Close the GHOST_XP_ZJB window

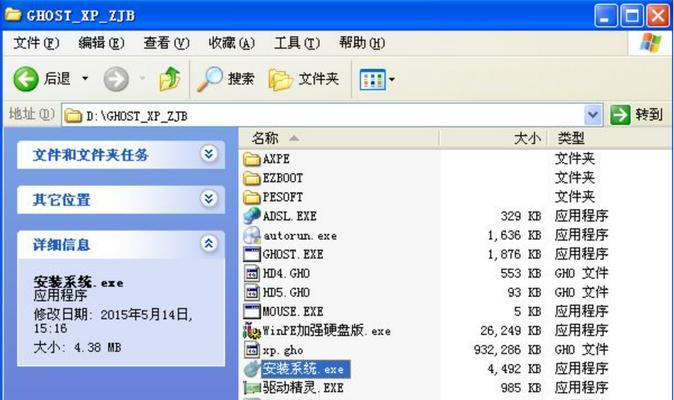(658, 16)
